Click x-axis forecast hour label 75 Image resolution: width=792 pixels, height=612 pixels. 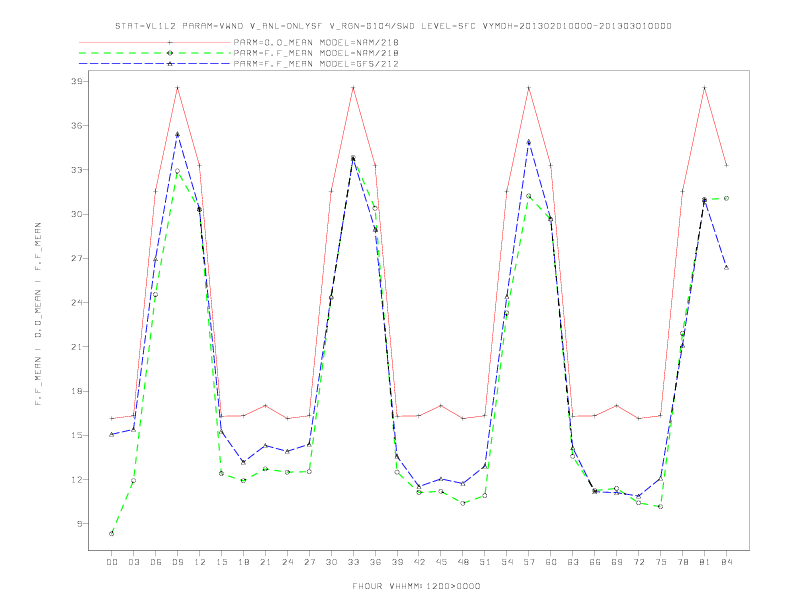point(661,562)
